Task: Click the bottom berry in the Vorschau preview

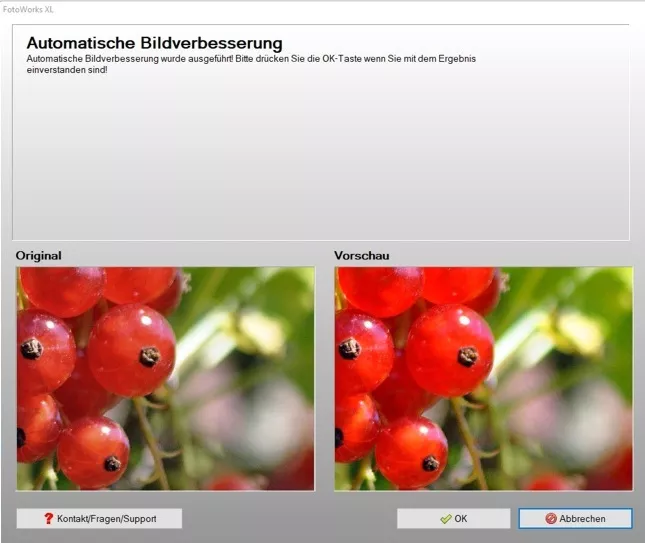Action: [410, 452]
